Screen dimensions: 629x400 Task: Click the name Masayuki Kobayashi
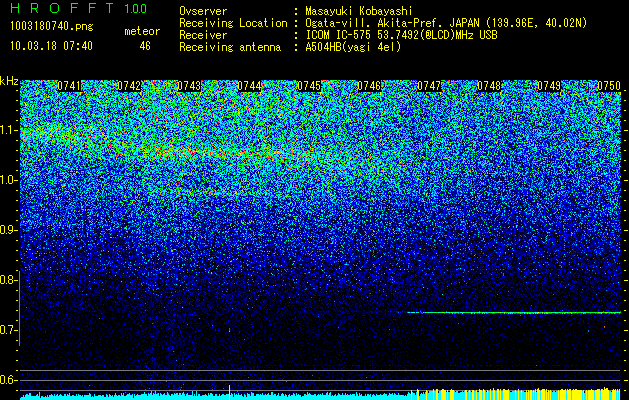(x=359, y=11)
